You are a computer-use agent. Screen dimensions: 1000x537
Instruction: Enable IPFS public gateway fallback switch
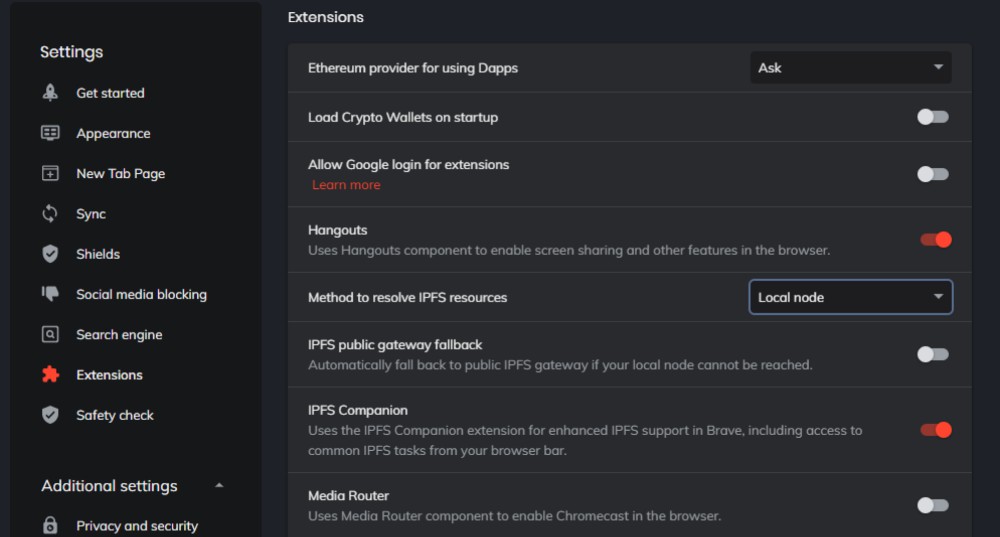pyautogui.click(x=933, y=354)
